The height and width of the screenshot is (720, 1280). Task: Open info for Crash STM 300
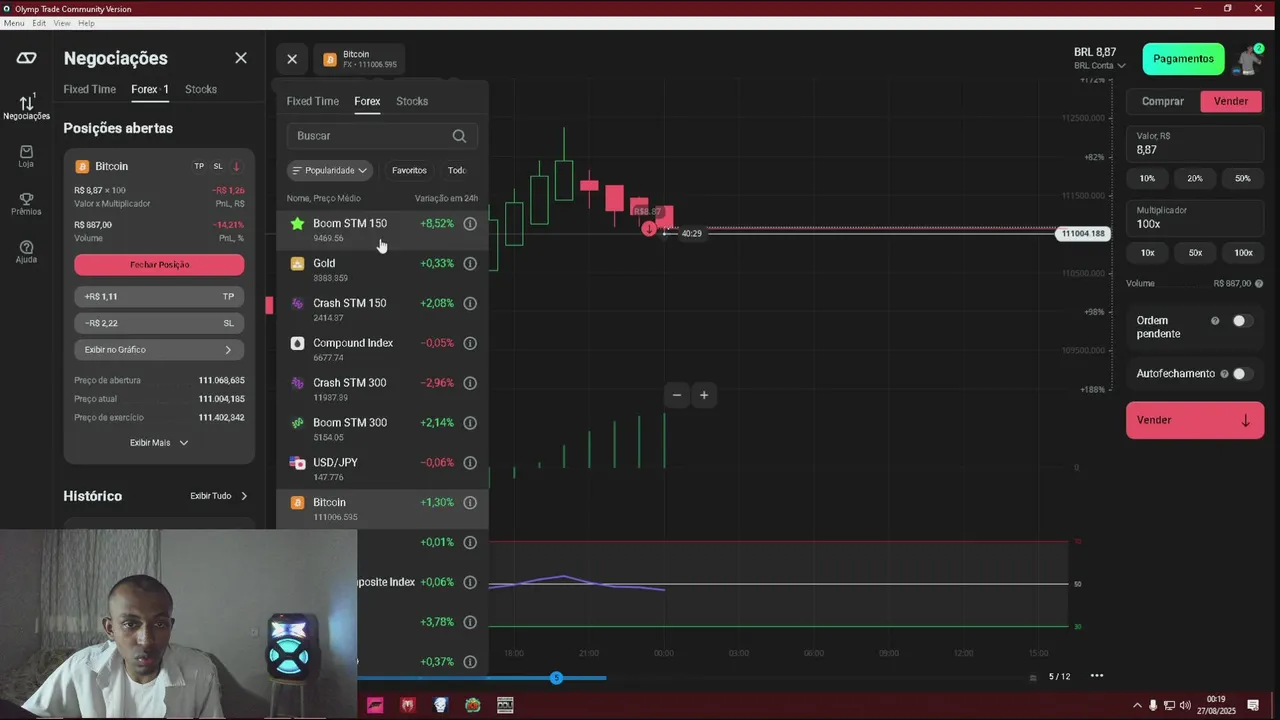click(470, 383)
